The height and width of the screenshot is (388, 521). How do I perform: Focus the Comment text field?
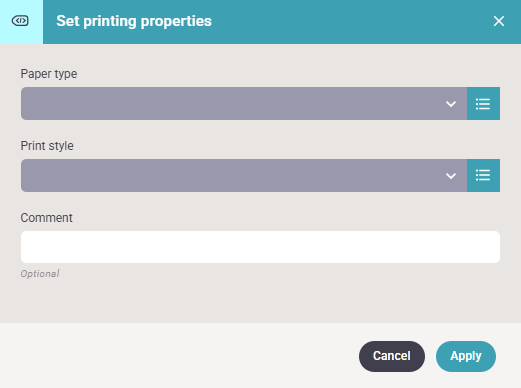click(260, 247)
